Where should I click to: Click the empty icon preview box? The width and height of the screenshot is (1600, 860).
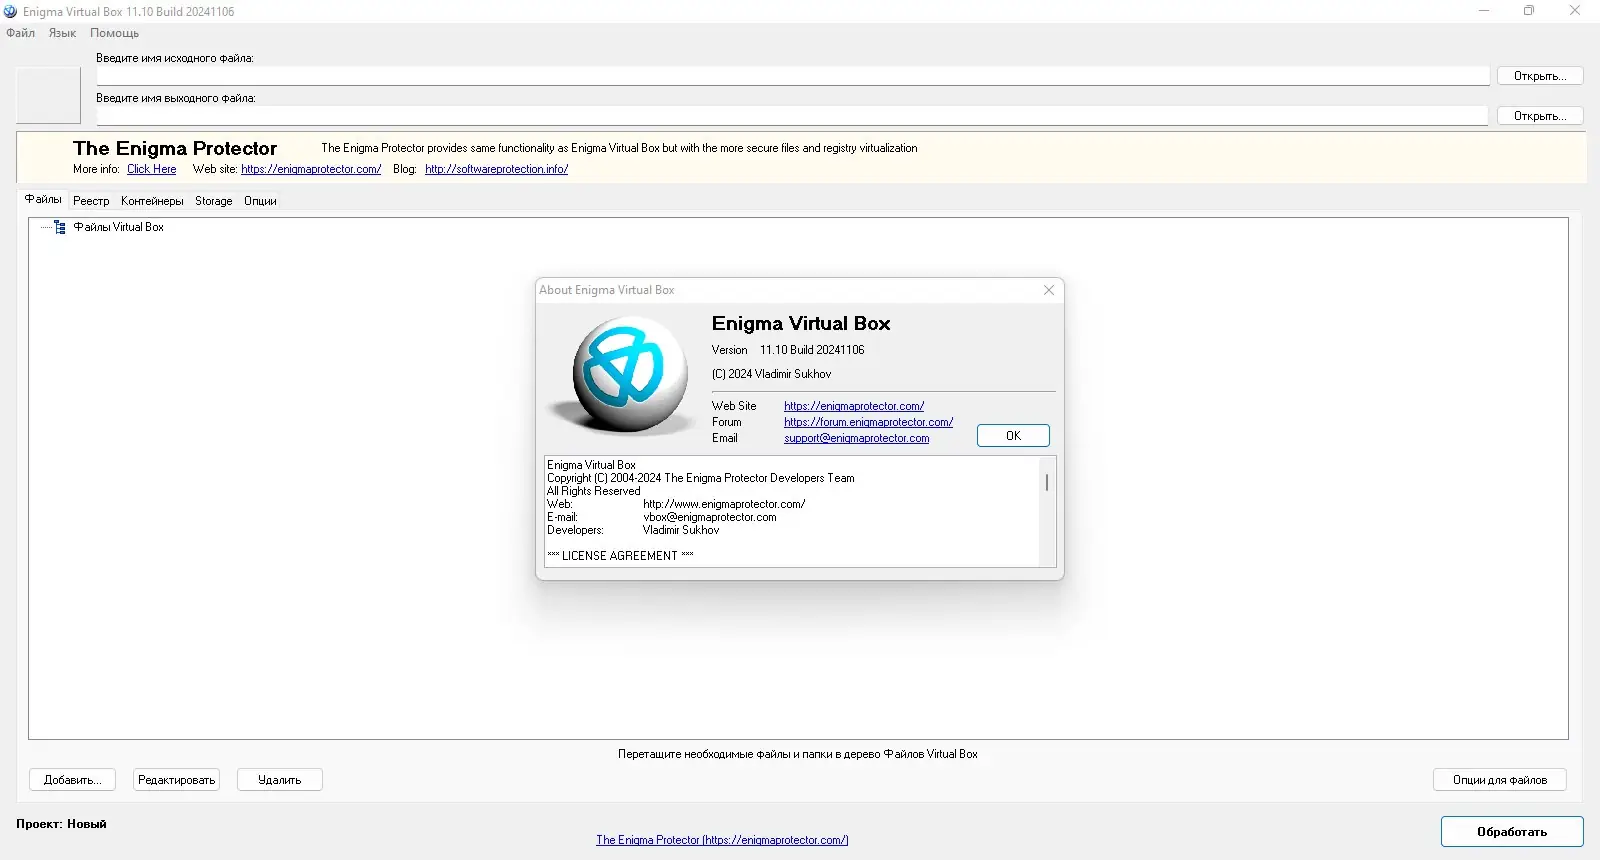tap(48, 95)
